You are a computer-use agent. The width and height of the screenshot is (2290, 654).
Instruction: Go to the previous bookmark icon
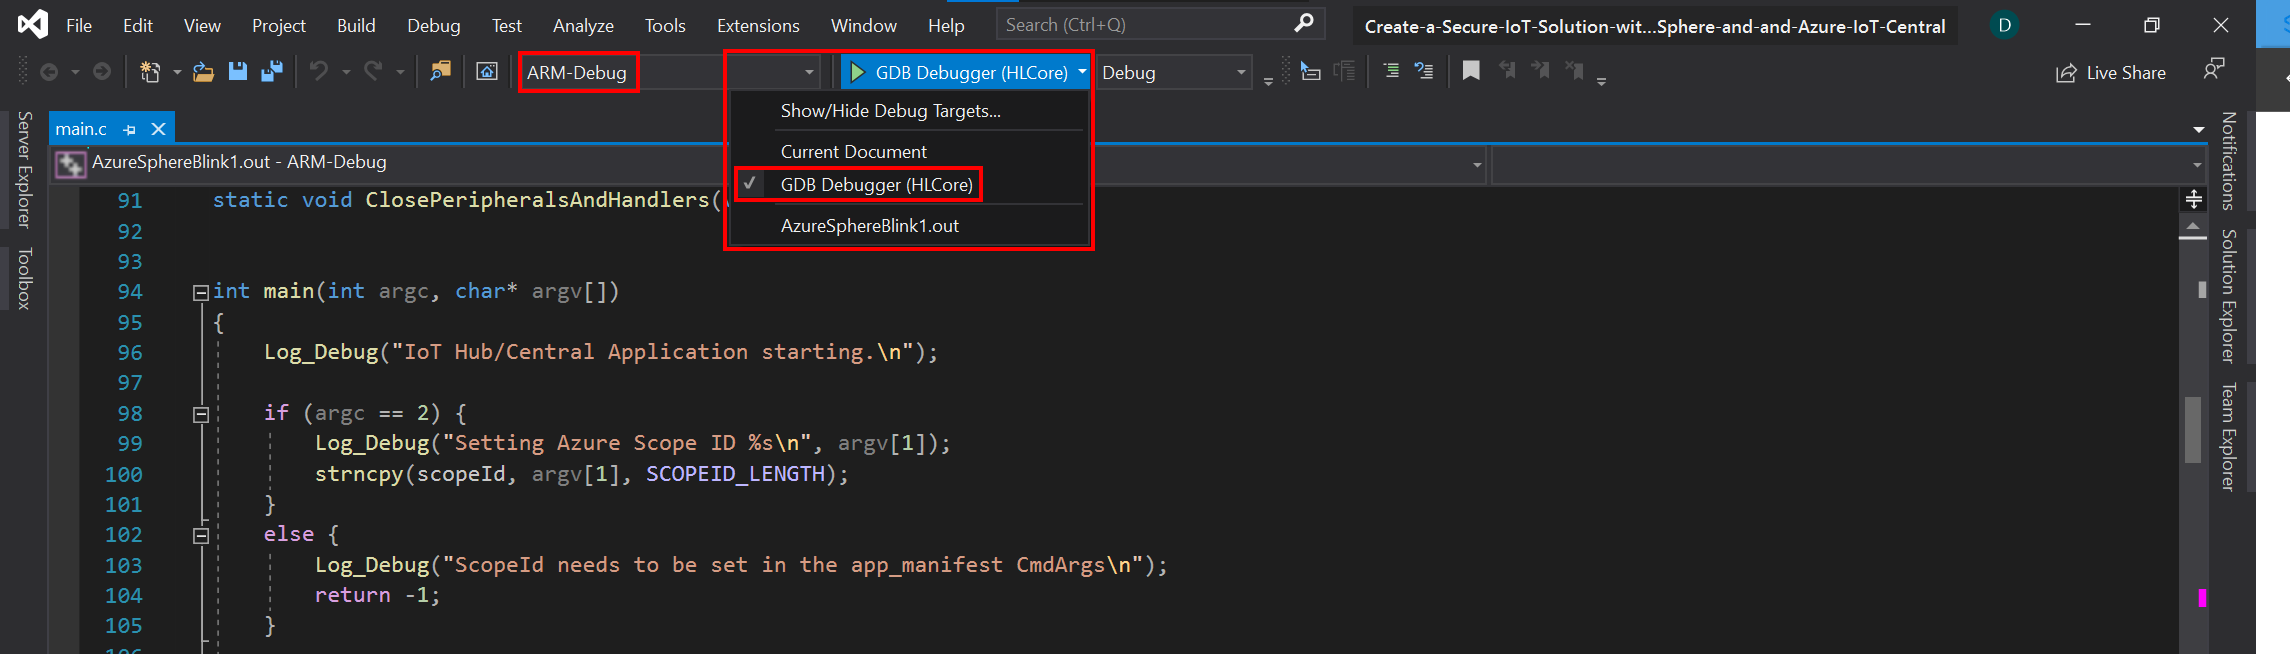coord(1507,71)
